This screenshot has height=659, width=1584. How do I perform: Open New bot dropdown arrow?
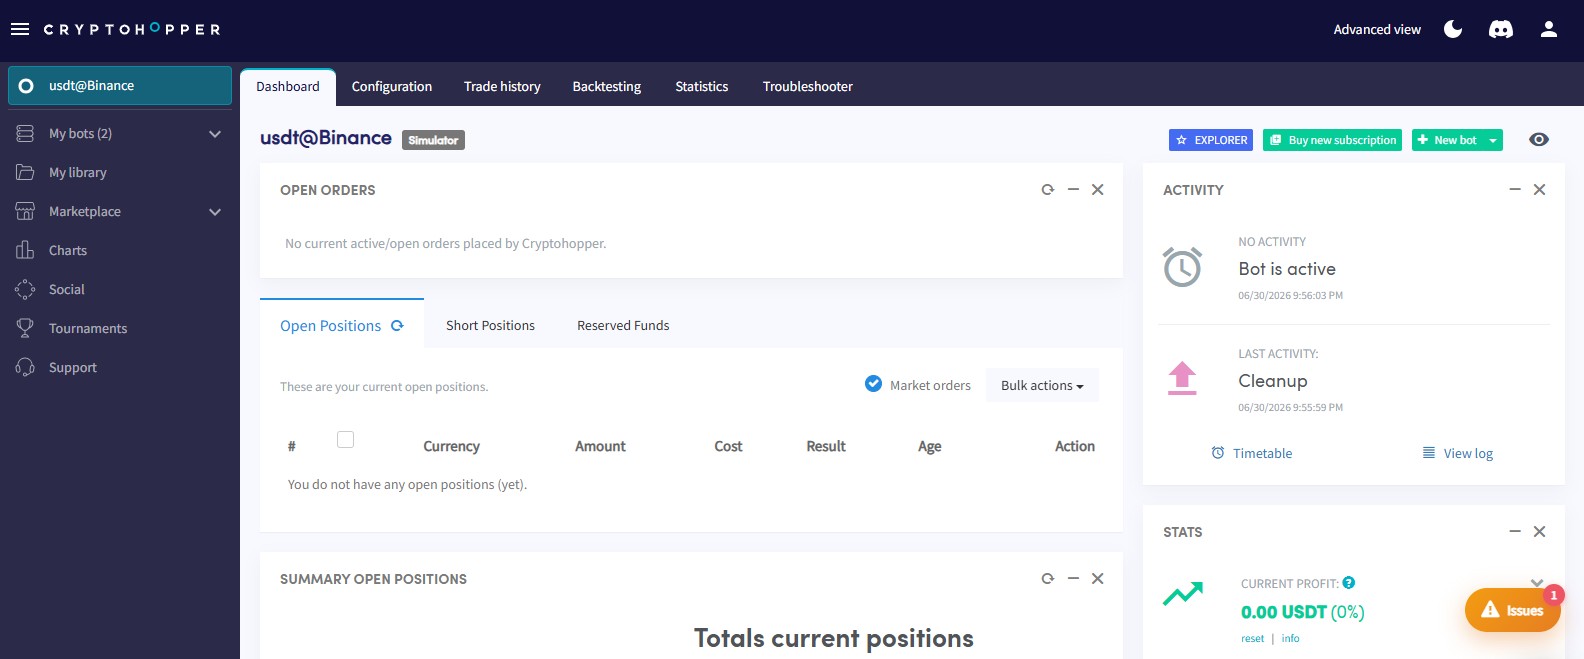point(1493,140)
